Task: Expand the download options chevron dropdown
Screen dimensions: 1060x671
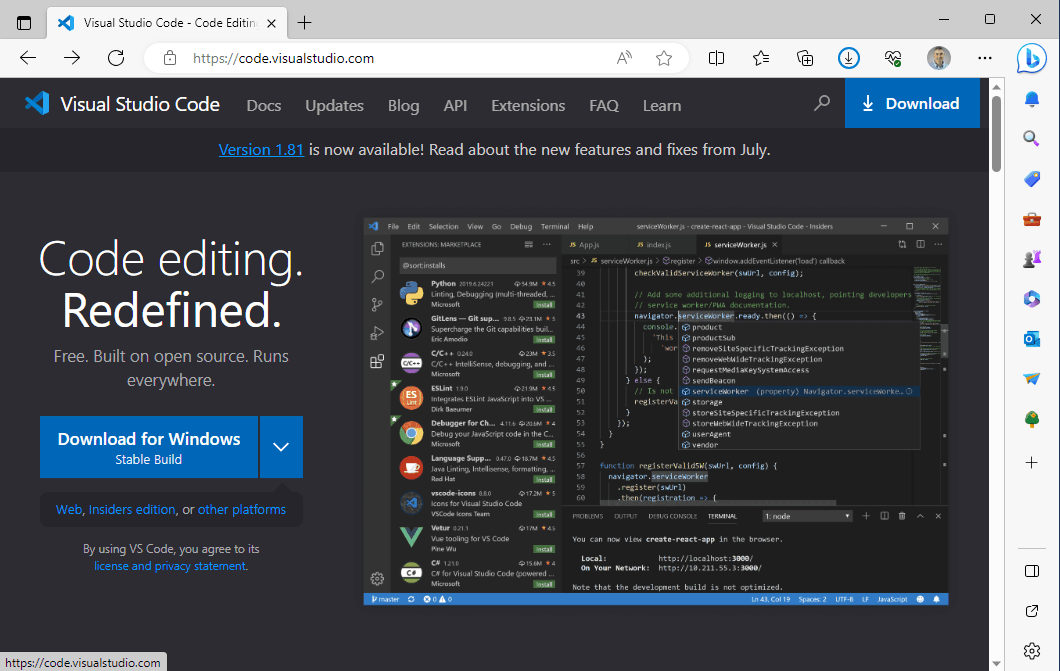Action: [x=281, y=447]
